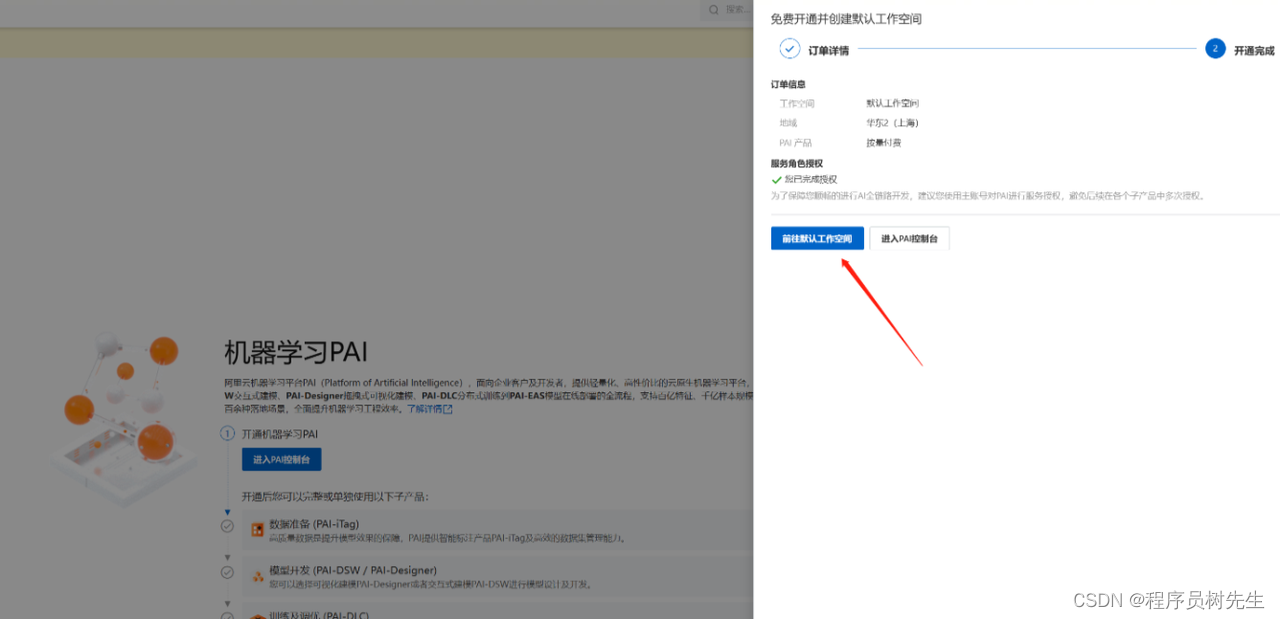Click the step 1 circle beside 开通机器学习PAI
The height and width of the screenshot is (619, 1280).
tap(227, 434)
